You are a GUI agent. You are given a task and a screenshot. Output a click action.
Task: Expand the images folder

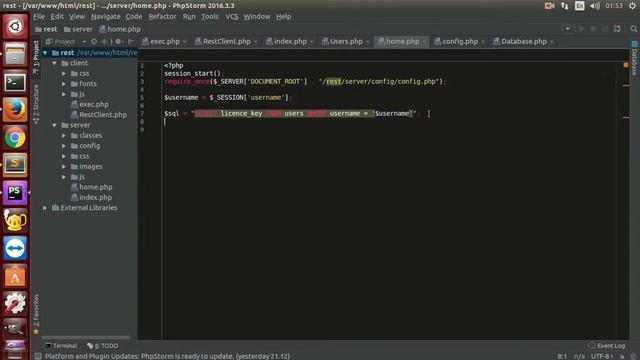pyautogui.click(x=64, y=167)
